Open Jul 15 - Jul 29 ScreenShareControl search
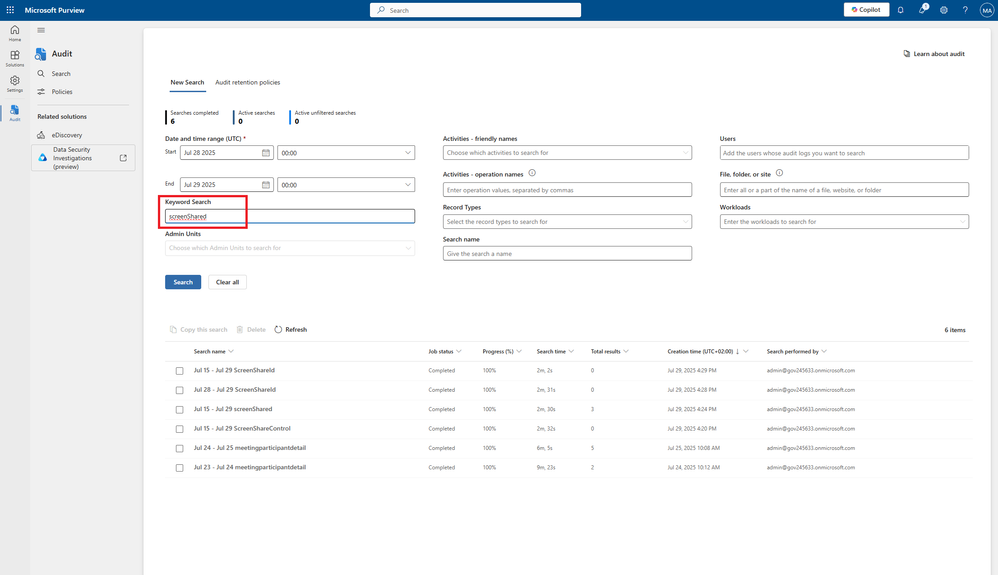 pyautogui.click(x=242, y=429)
